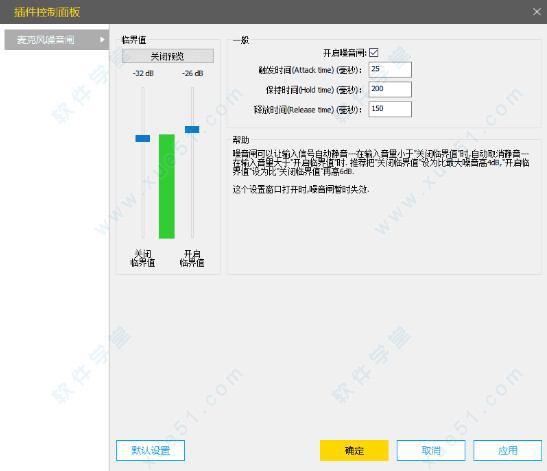547x471 pixels.
Task: Click the 默认设置 button
Action: [150, 450]
